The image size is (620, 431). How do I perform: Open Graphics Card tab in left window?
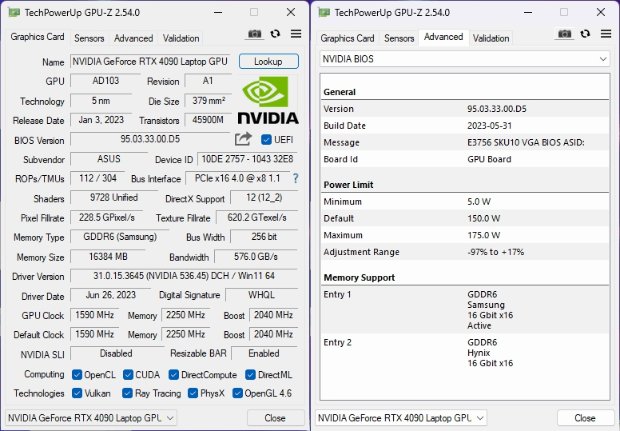37,37
